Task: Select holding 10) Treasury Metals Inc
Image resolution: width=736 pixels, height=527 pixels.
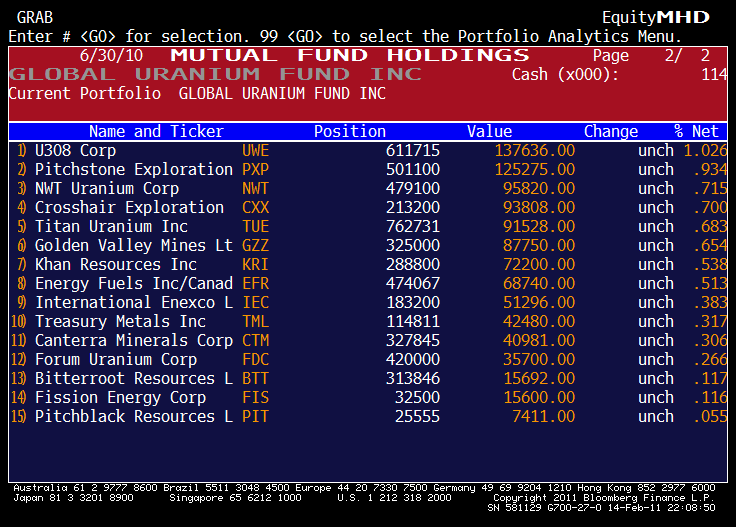Action: [368, 321]
